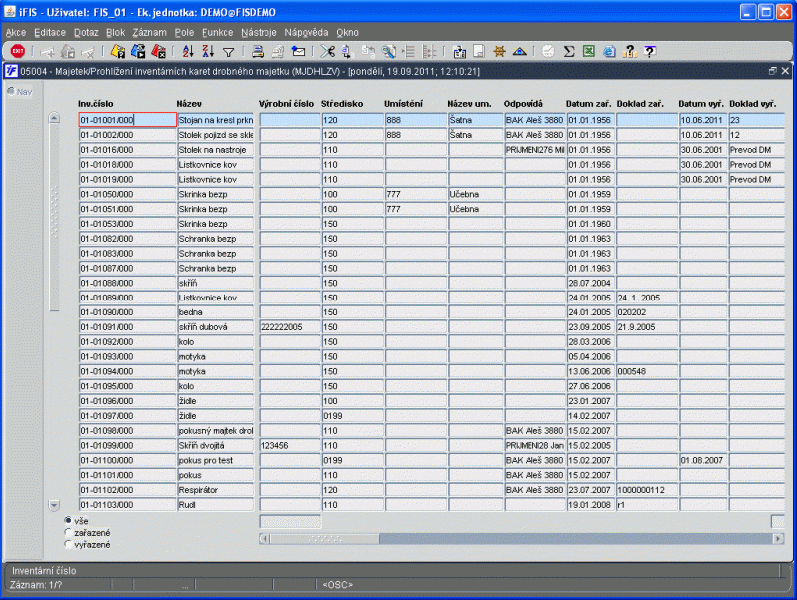
Task: Open the Funkce menu
Action: point(217,32)
